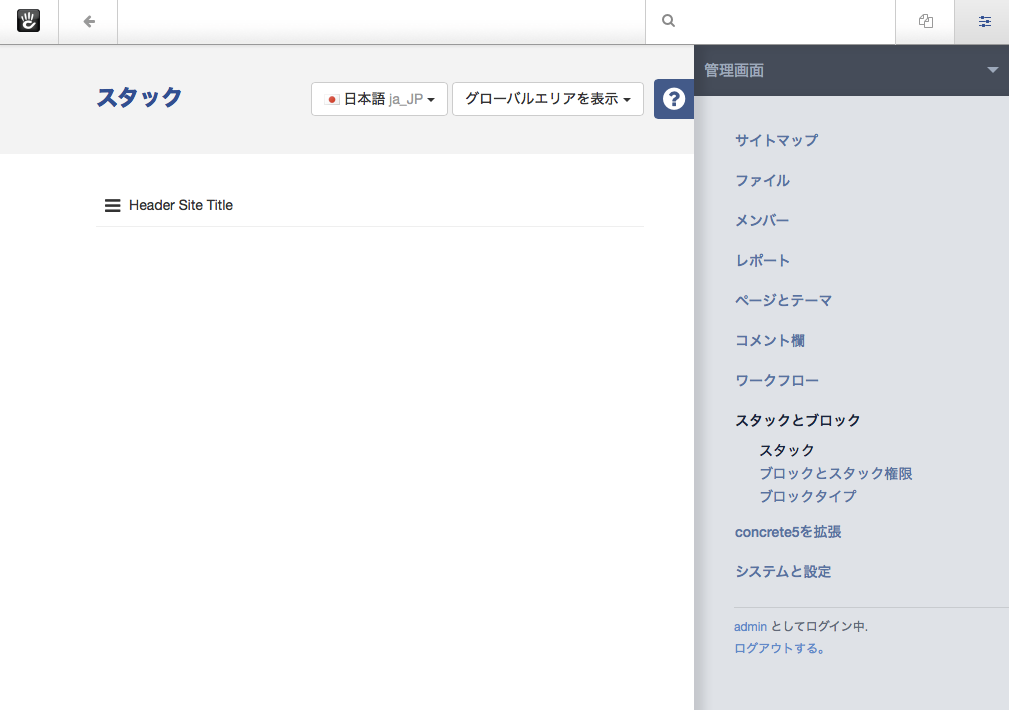Click the concrete5 hand logo icon

pos(28,21)
